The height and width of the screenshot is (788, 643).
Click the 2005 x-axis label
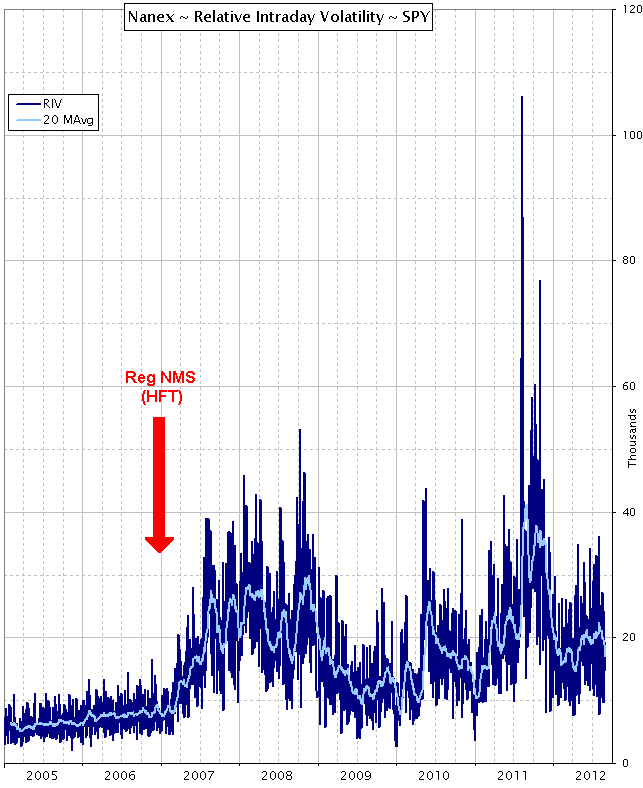42,775
